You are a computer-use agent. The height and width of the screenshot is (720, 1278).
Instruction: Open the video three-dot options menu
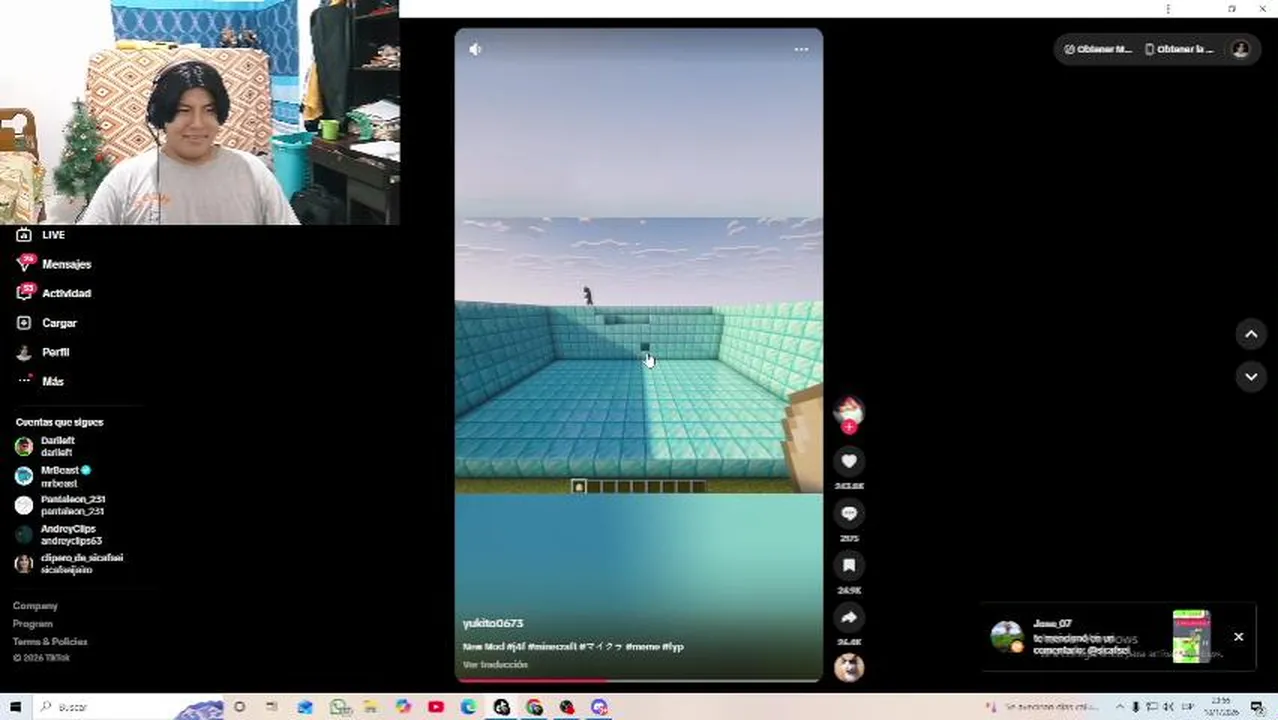coord(801,49)
